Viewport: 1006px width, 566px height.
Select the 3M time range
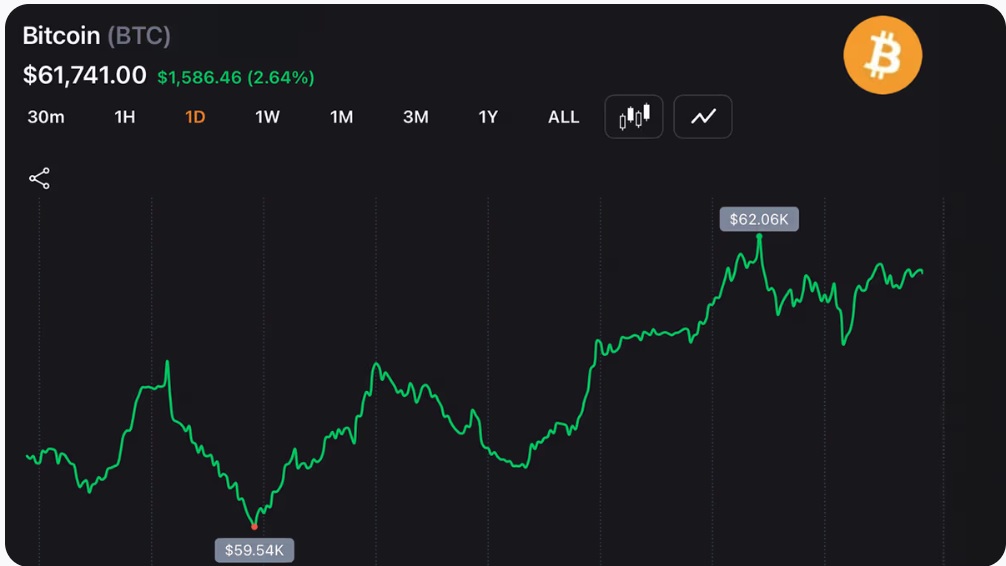tap(416, 117)
